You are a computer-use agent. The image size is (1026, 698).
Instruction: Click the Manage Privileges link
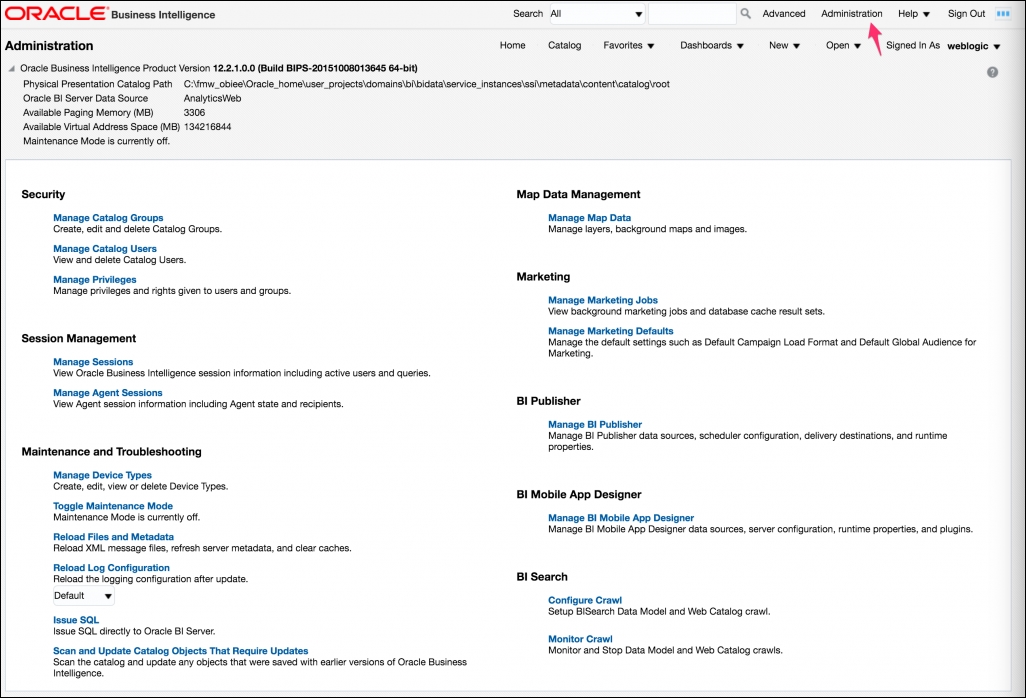pos(95,279)
